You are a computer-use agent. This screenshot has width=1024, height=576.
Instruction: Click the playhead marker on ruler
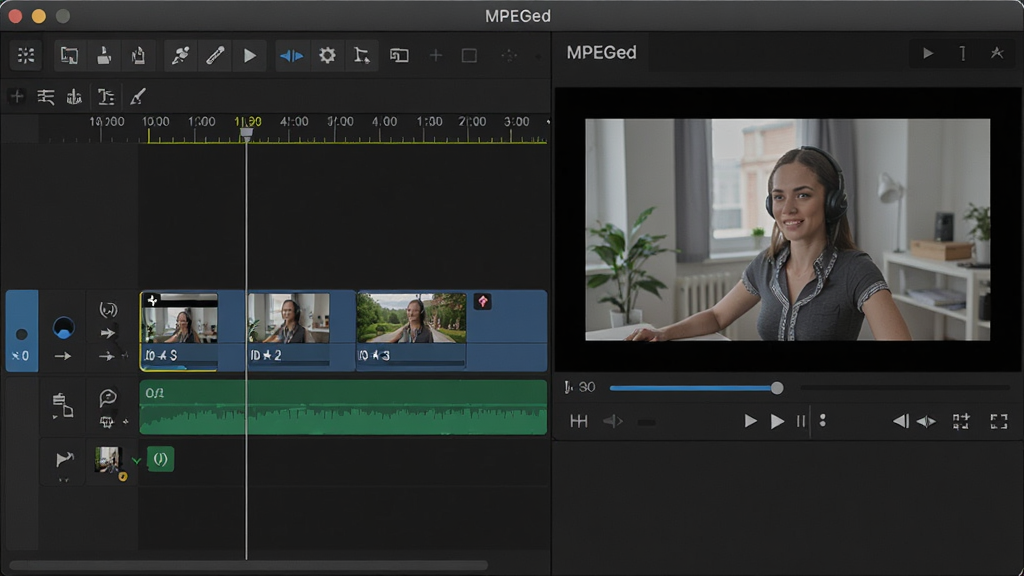point(246,134)
